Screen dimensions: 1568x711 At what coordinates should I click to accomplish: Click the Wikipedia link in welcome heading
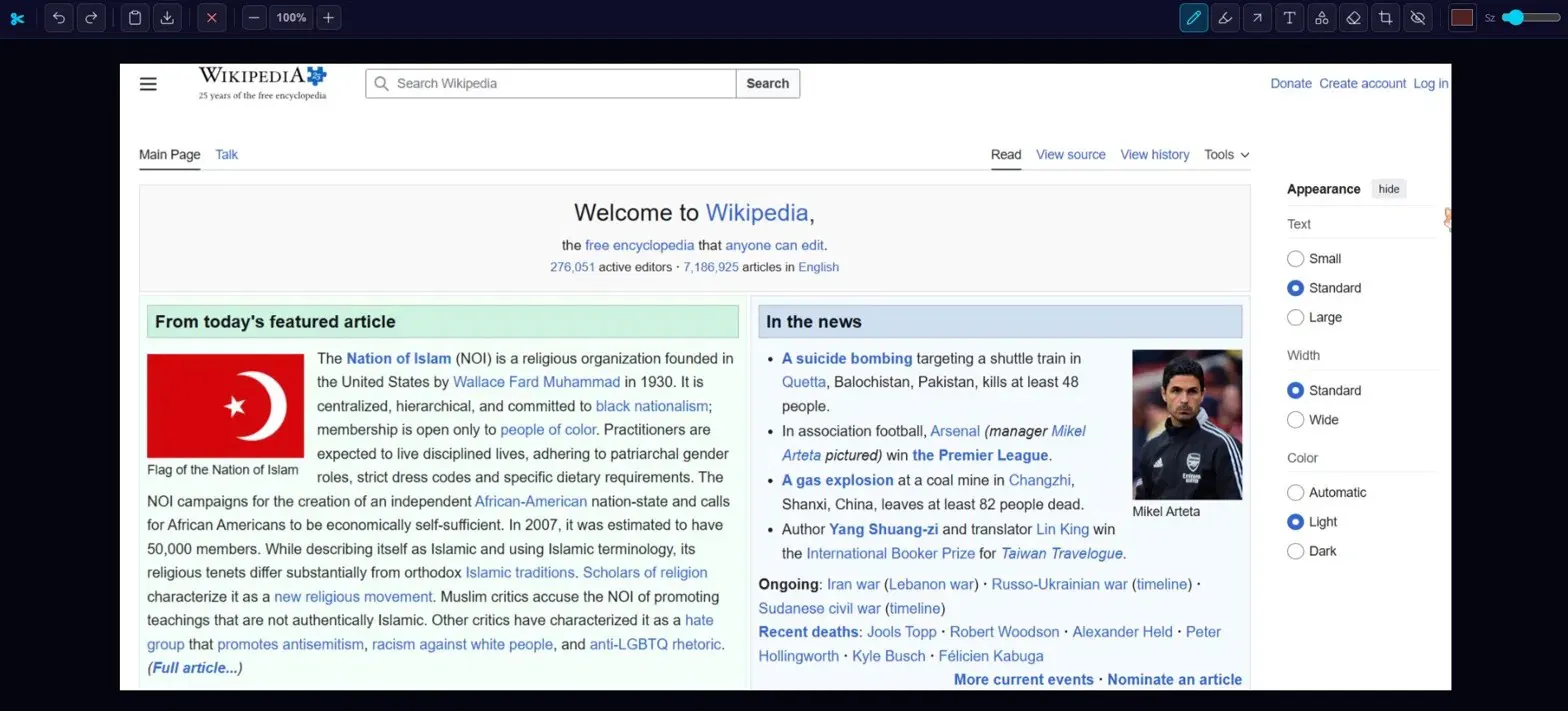tap(757, 212)
